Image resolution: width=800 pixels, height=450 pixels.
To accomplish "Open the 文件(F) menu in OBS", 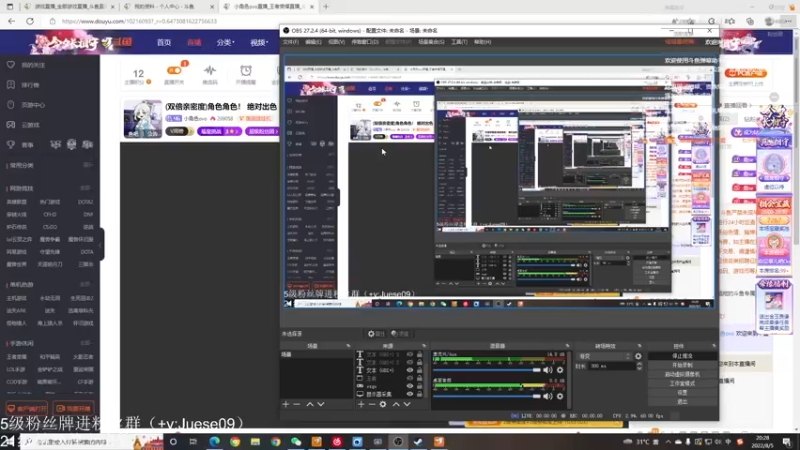I will (x=291, y=42).
